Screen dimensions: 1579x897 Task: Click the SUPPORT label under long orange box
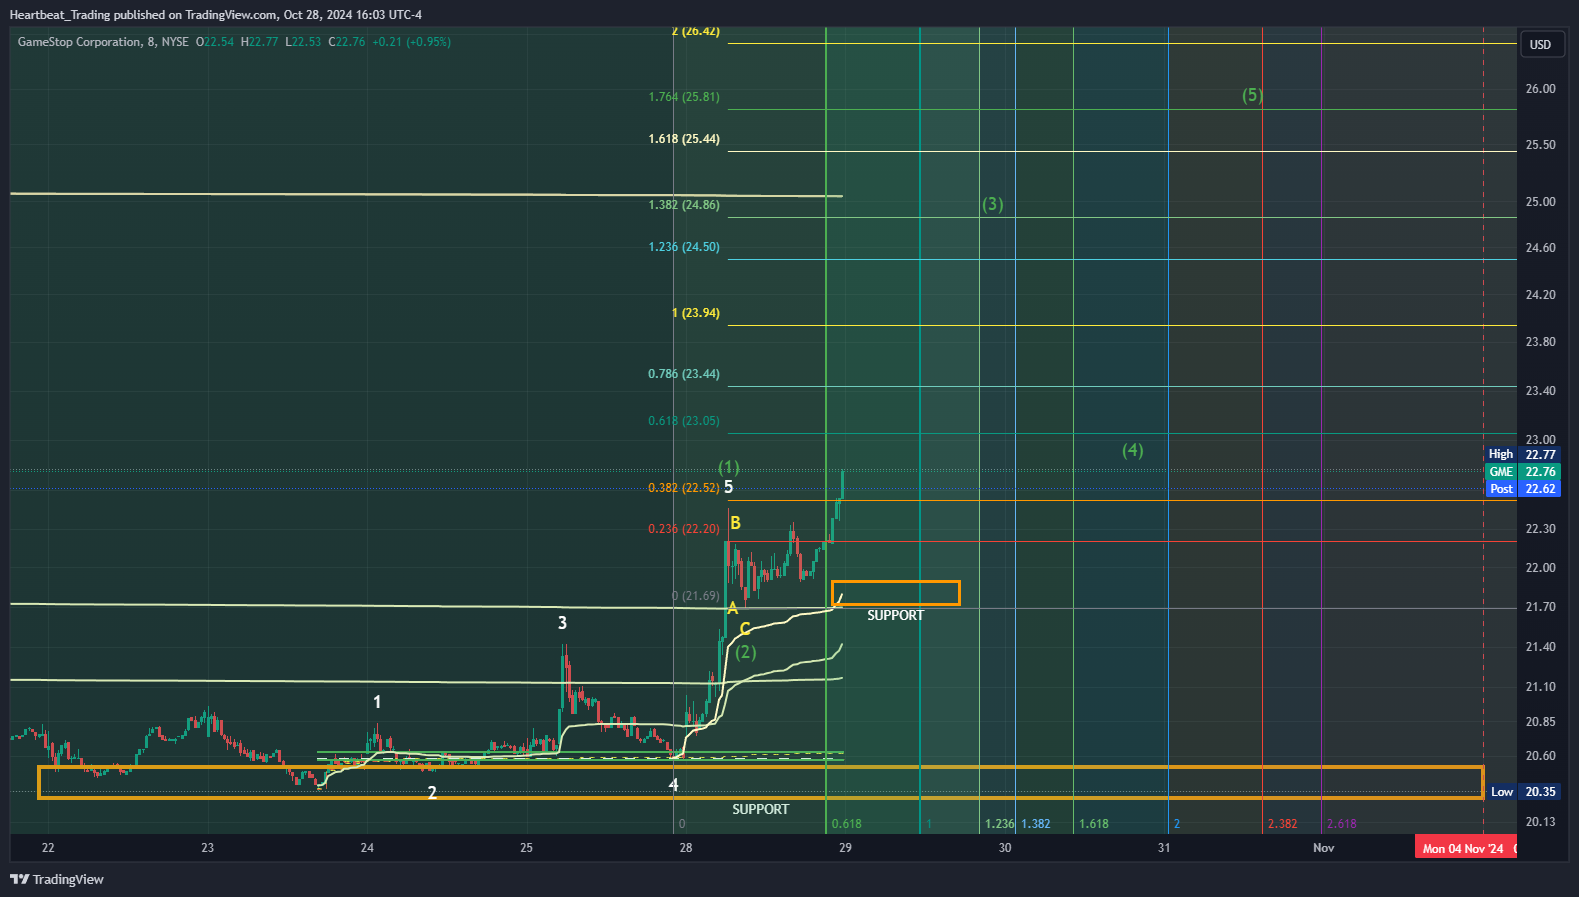click(x=761, y=810)
